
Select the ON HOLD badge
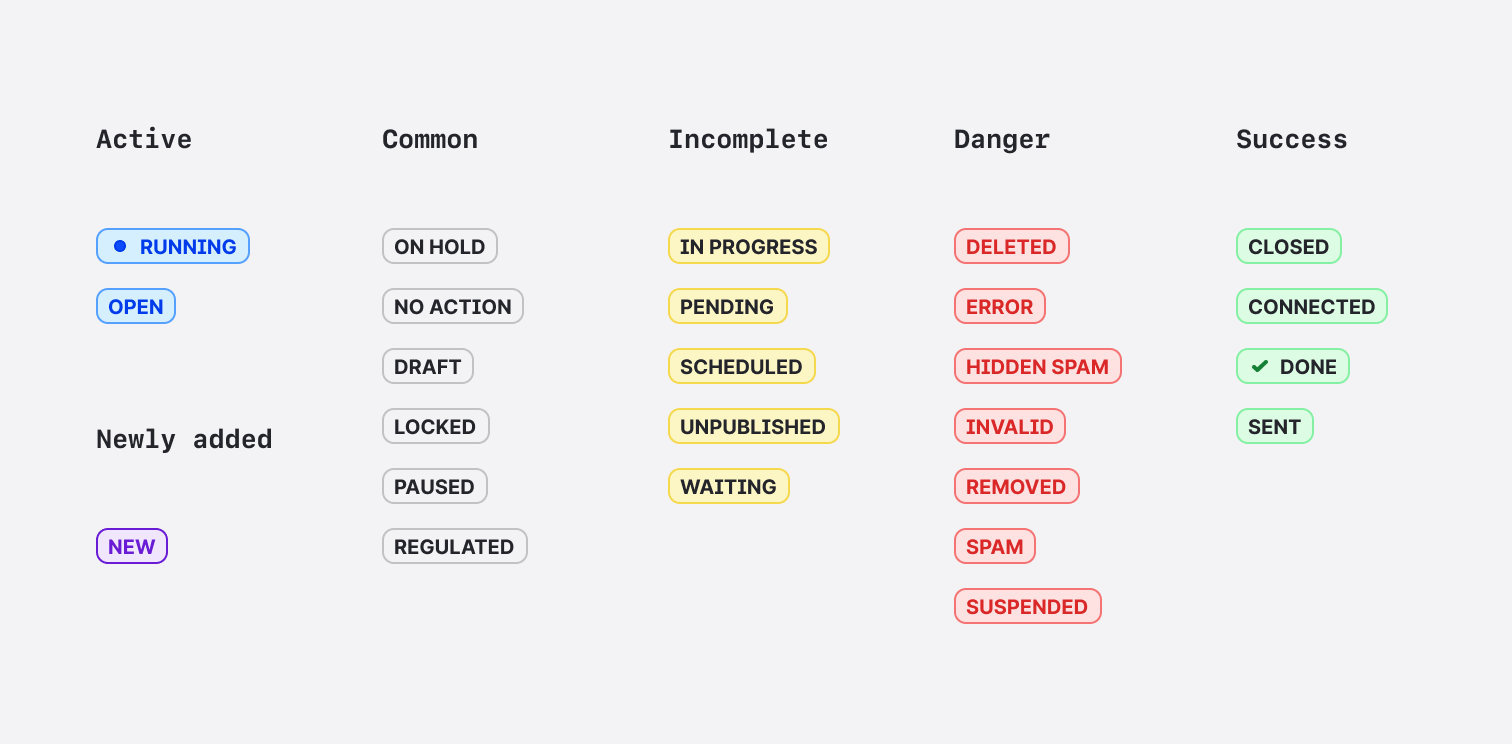click(x=440, y=247)
